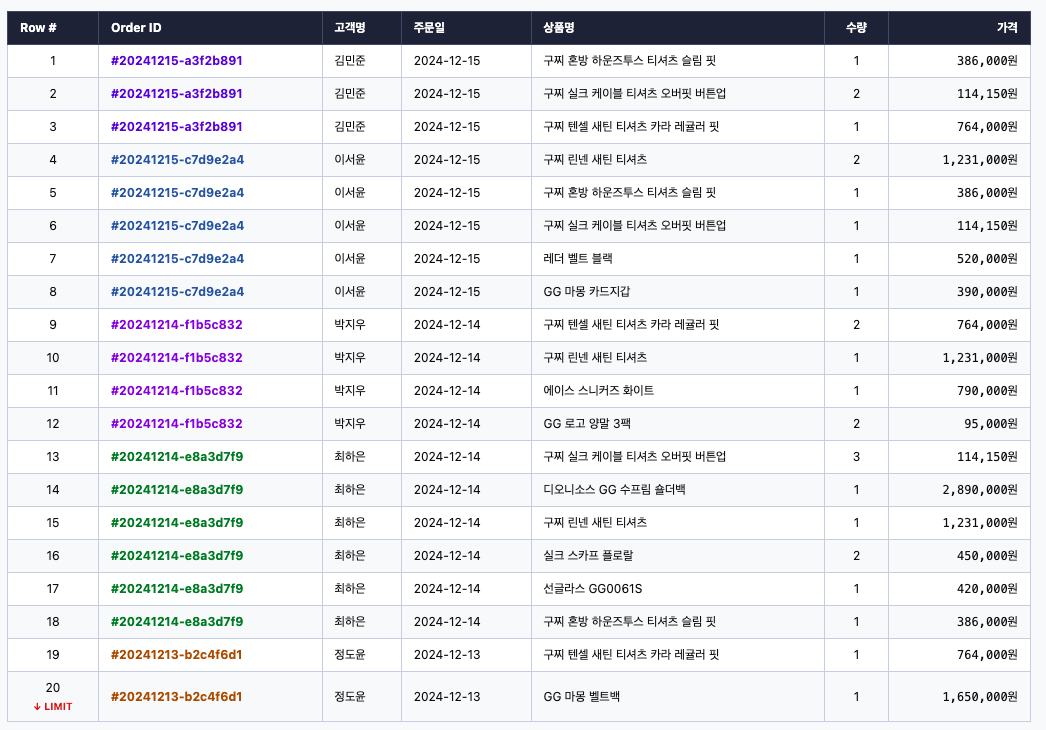Viewport: 1046px width, 730px height.
Task: Click the price 520,000원
Action: (987, 259)
